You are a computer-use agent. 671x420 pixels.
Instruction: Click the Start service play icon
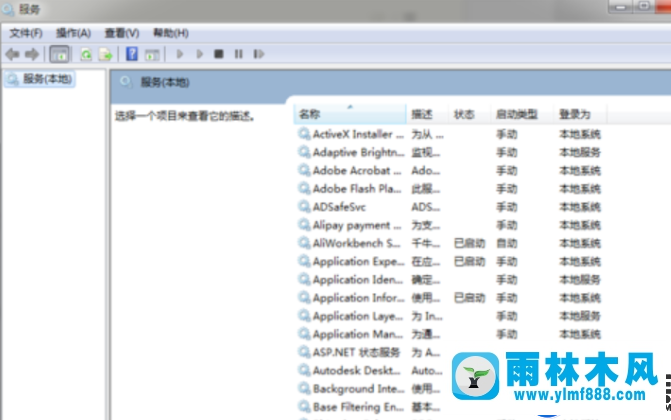pyautogui.click(x=180, y=54)
